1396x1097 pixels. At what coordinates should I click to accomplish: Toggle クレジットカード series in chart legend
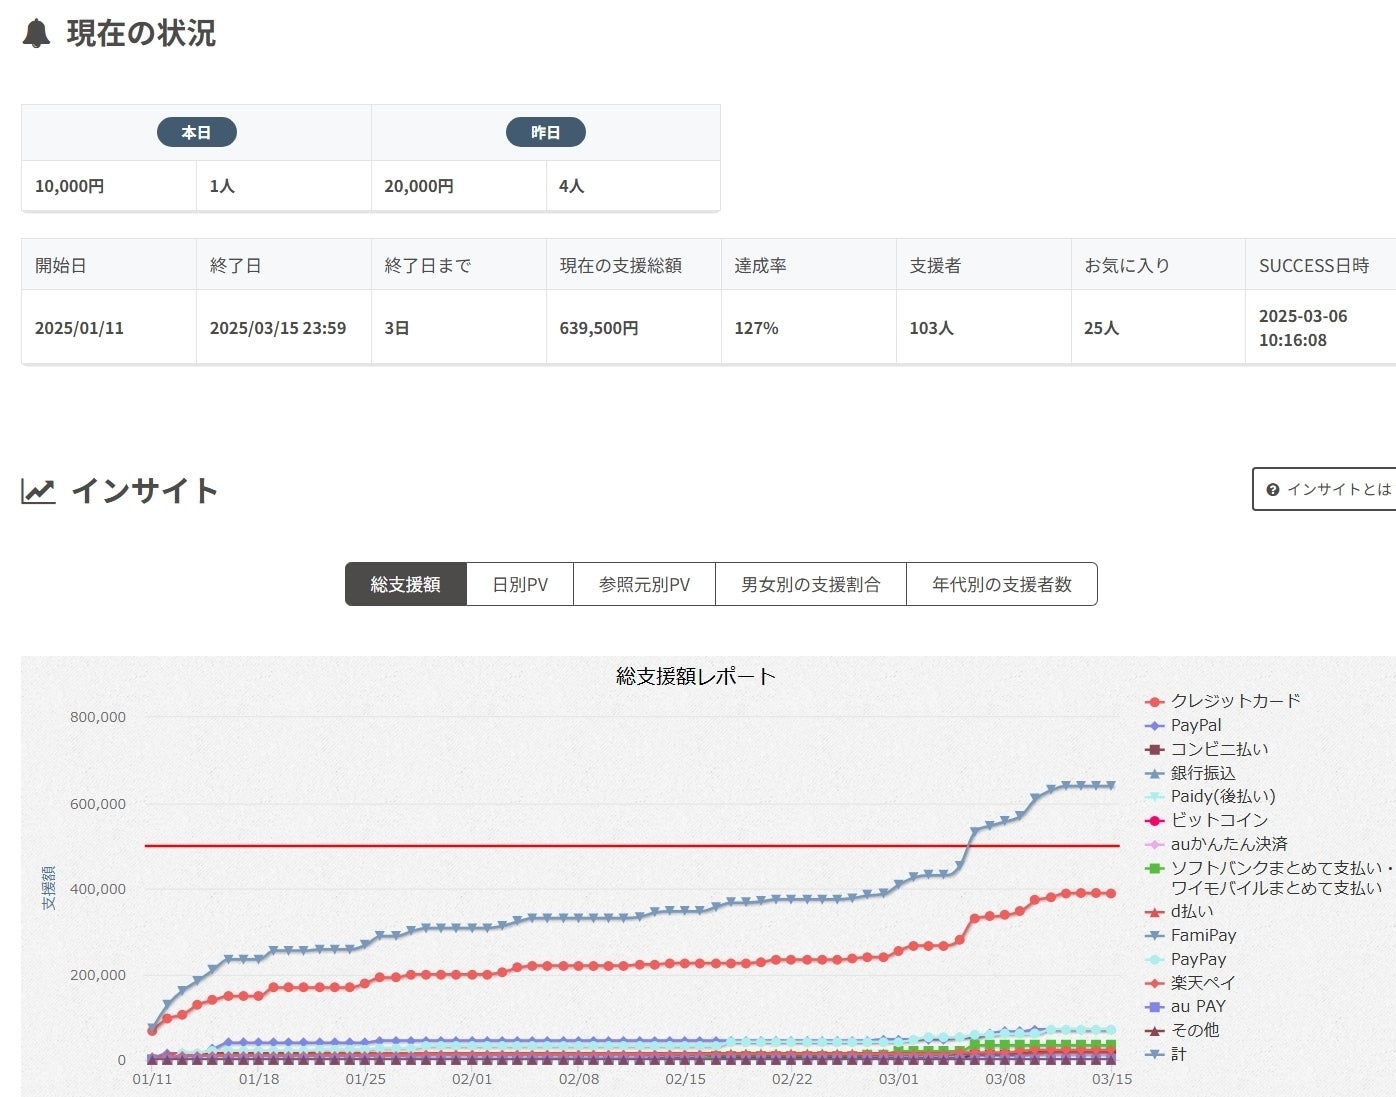click(1235, 701)
